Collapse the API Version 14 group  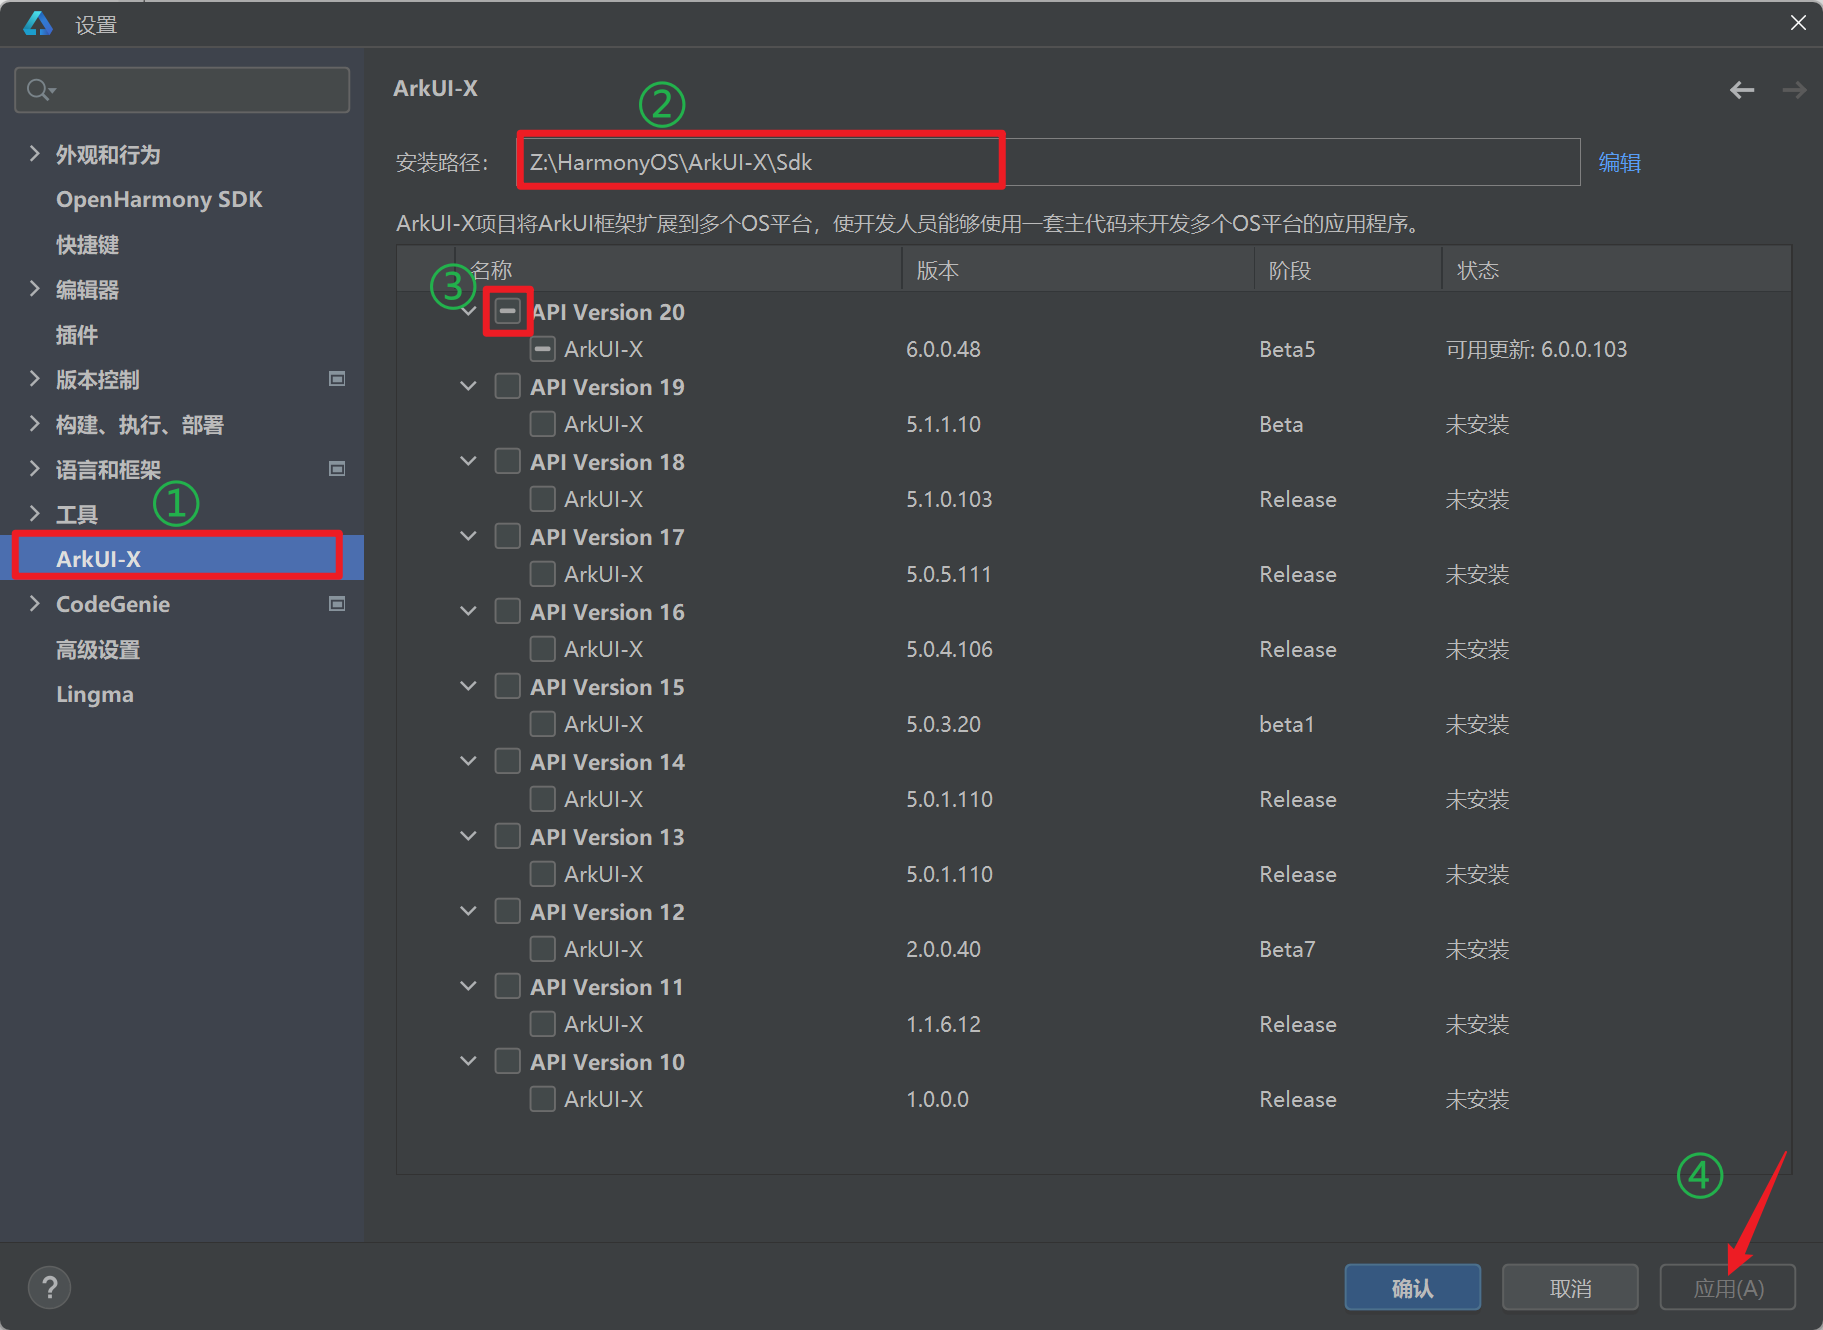[468, 762]
